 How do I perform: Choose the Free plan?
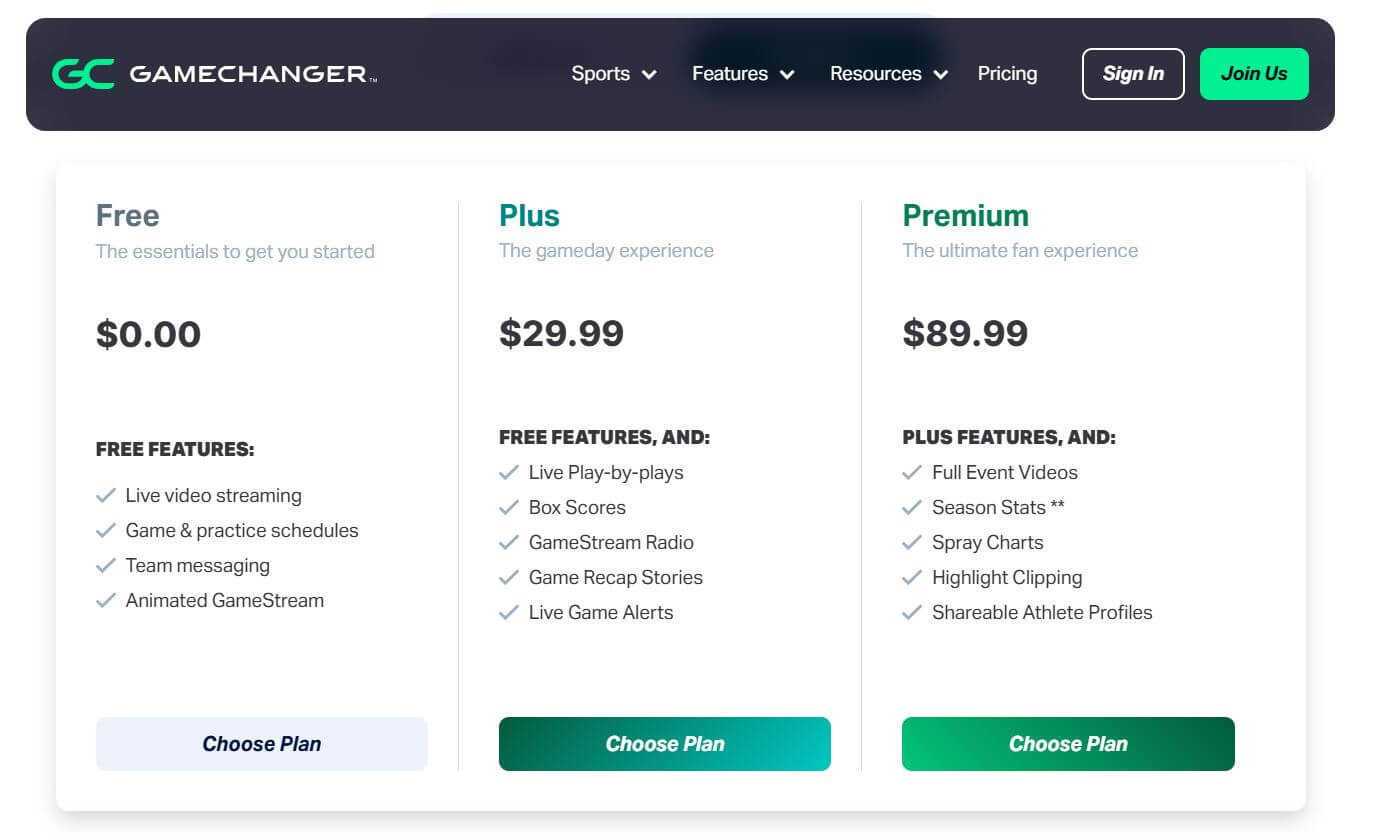tap(261, 743)
